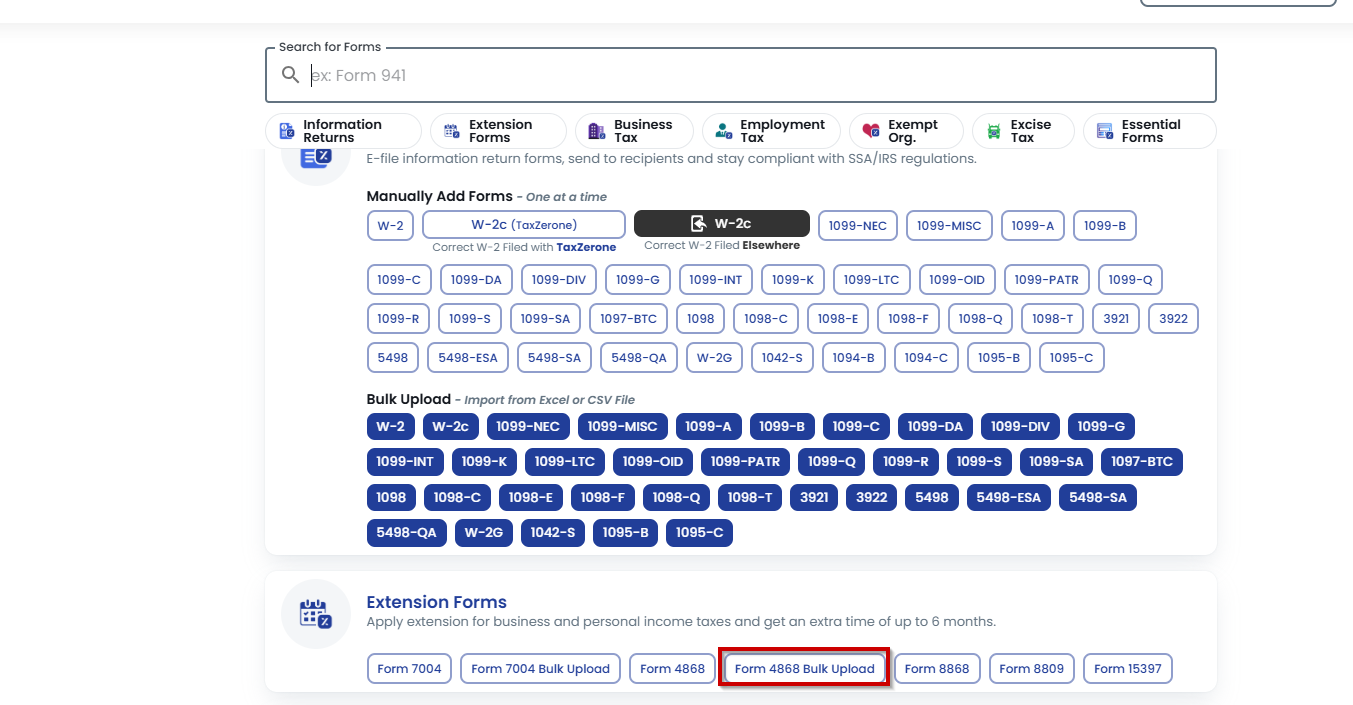Click the Employment Tax person icon
The height and width of the screenshot is (705, 1353).
(724, 131)
